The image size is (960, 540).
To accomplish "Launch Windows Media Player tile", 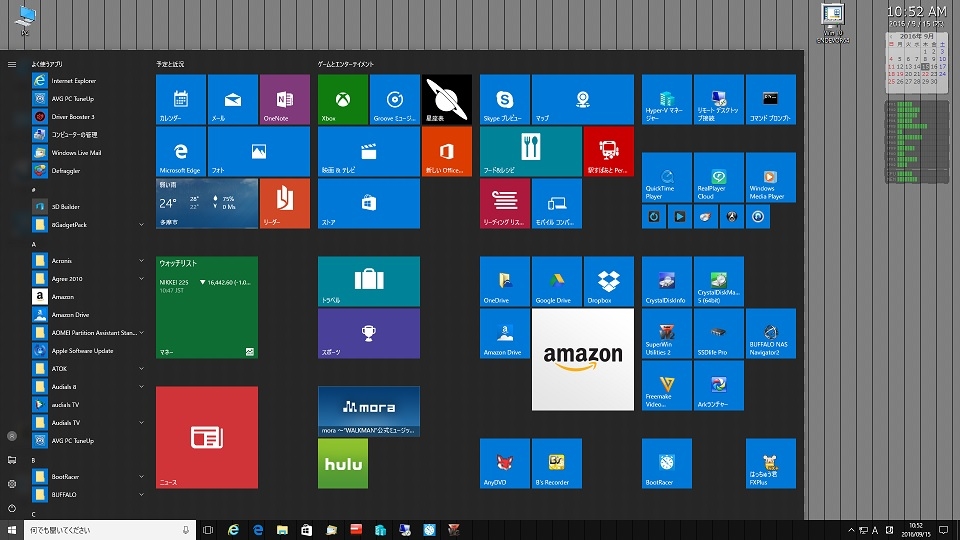I will point(771,178).
